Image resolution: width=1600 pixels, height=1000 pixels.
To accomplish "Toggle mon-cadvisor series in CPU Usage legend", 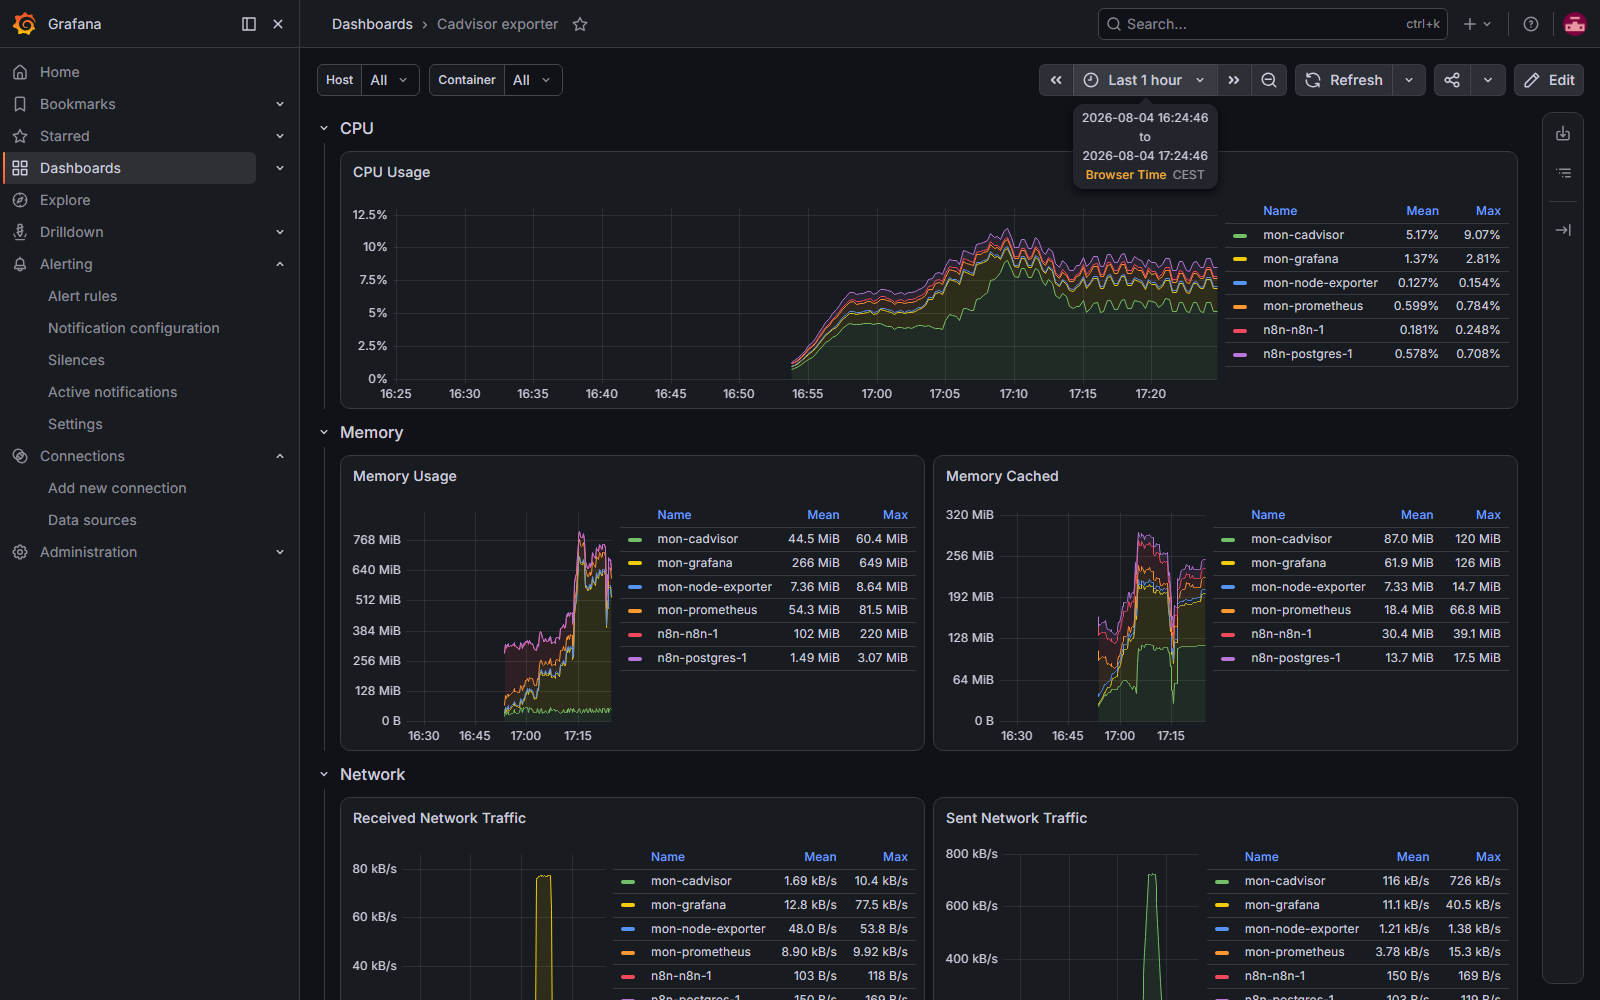I will (1303, 235).
